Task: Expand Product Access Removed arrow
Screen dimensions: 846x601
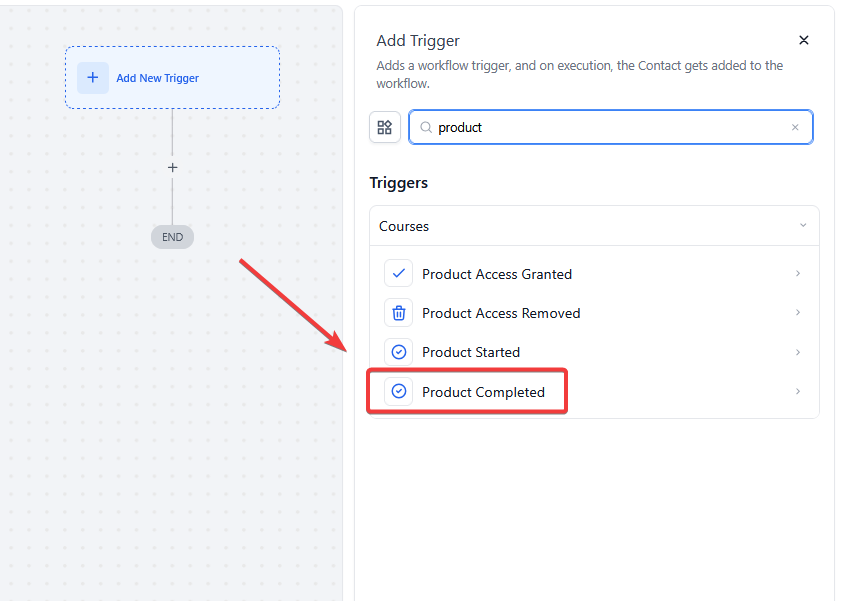Action: [798, 313]
